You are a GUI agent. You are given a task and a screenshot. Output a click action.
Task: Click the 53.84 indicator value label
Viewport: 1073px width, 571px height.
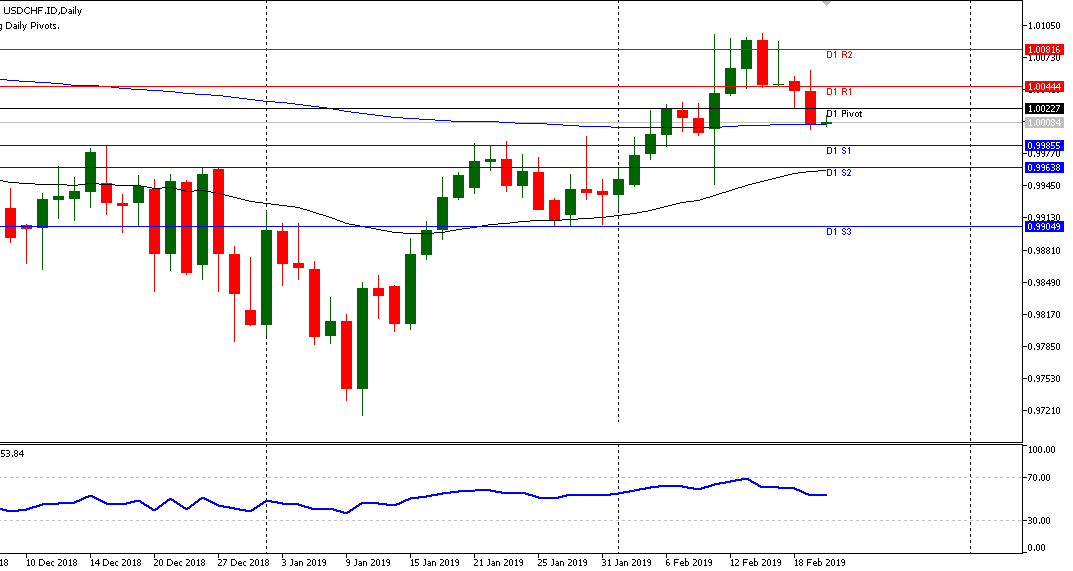tap(12, 453)
